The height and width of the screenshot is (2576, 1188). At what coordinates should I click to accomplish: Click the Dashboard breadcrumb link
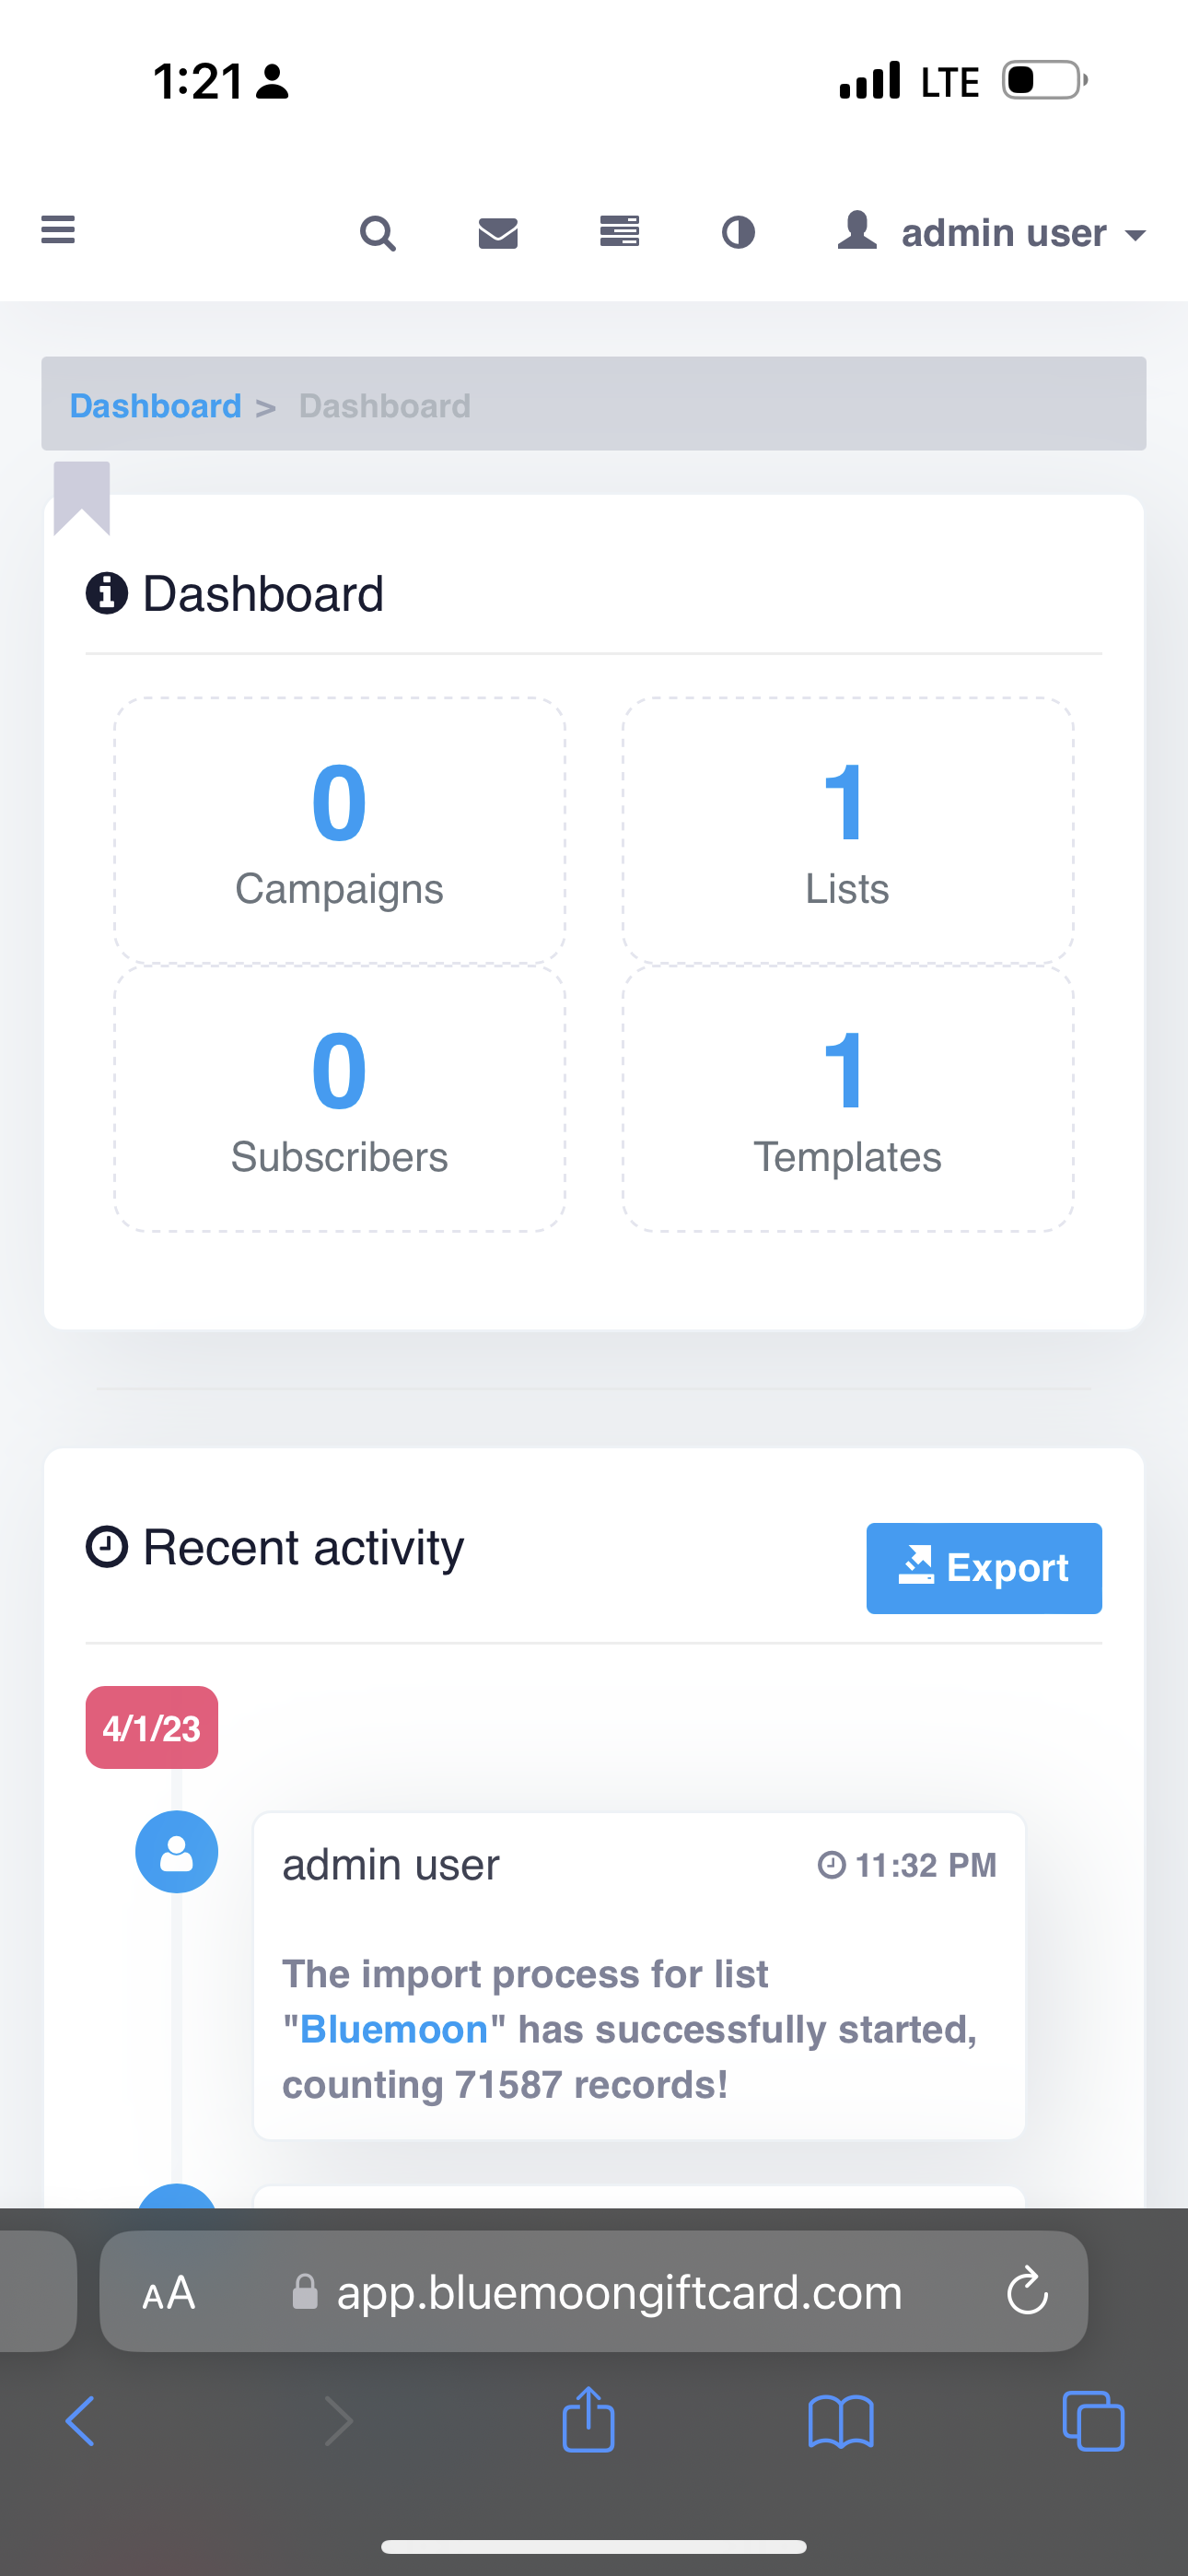(x=155, y=406)
